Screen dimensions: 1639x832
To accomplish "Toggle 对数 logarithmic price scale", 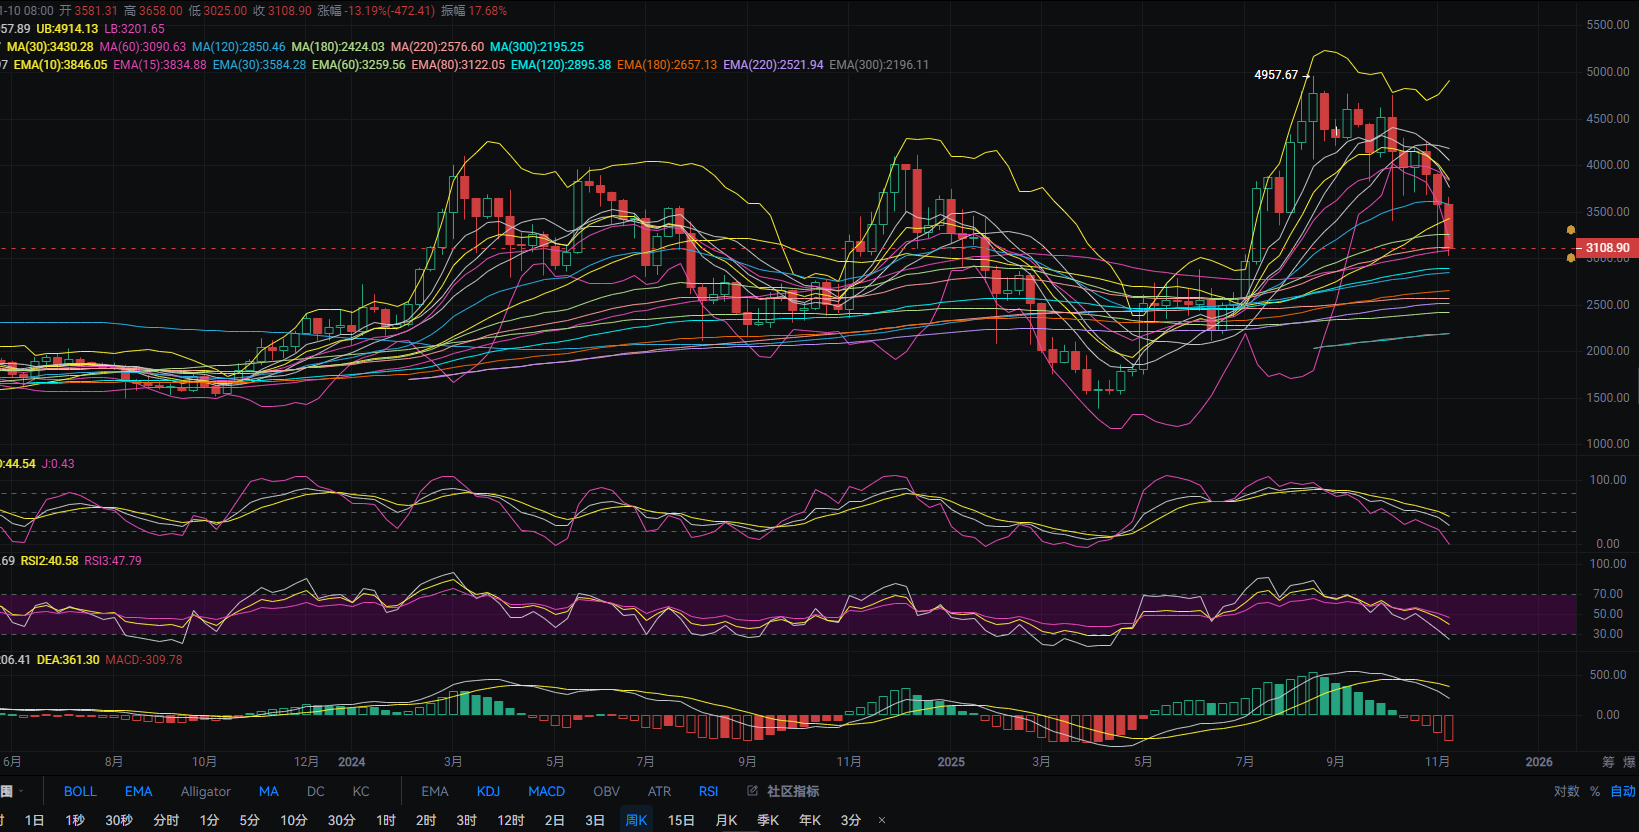I will click(1567, 791).
